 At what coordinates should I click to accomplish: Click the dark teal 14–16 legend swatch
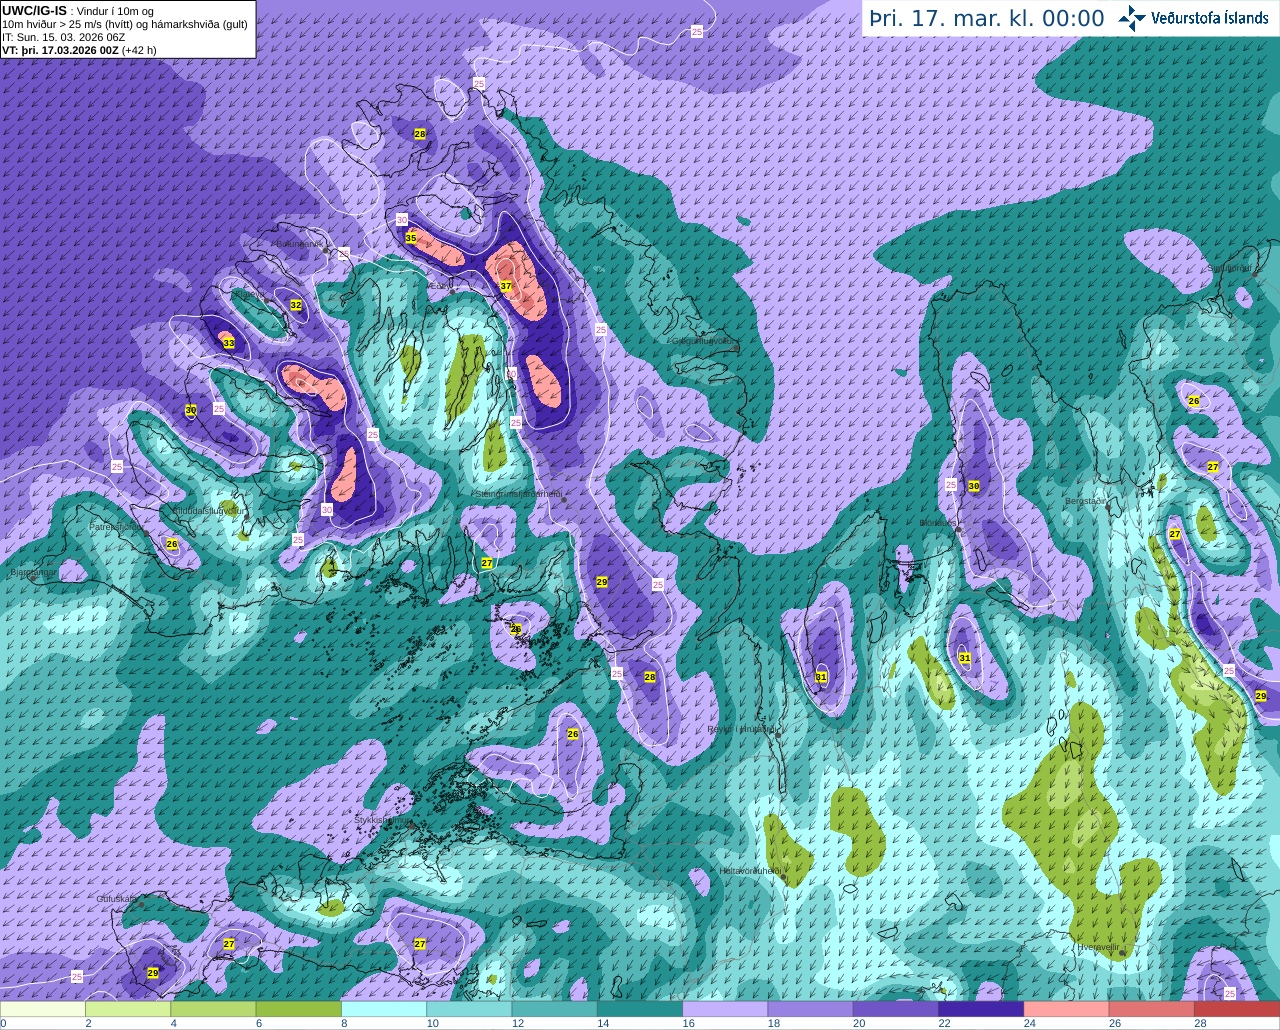tap(640, 1009)
